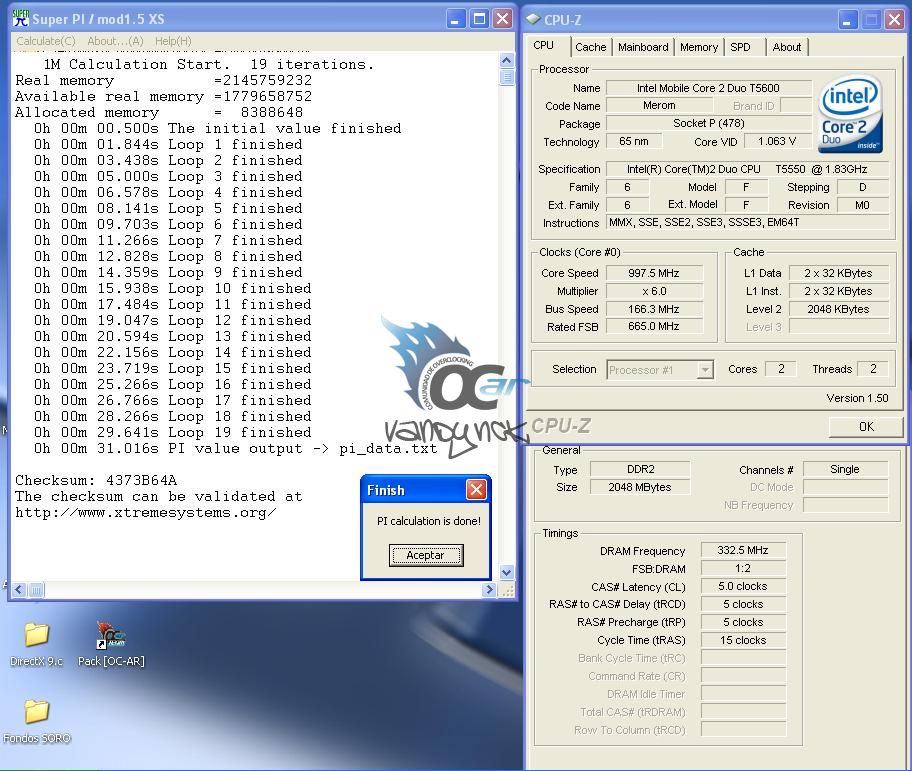Click Super PI horizontal scrollbar right arrow
This screenshot has height=771, width=912.
[489, 590]
